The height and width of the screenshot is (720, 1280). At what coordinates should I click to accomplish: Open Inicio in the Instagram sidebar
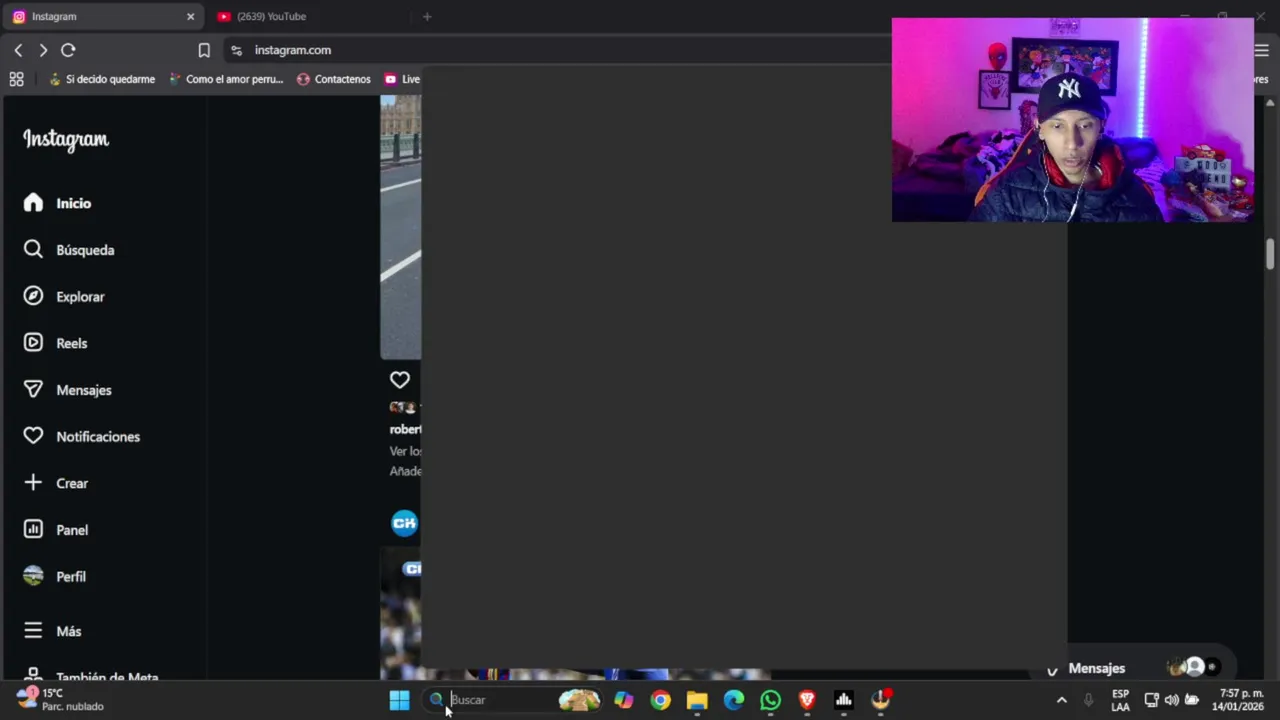click(58, 203)
